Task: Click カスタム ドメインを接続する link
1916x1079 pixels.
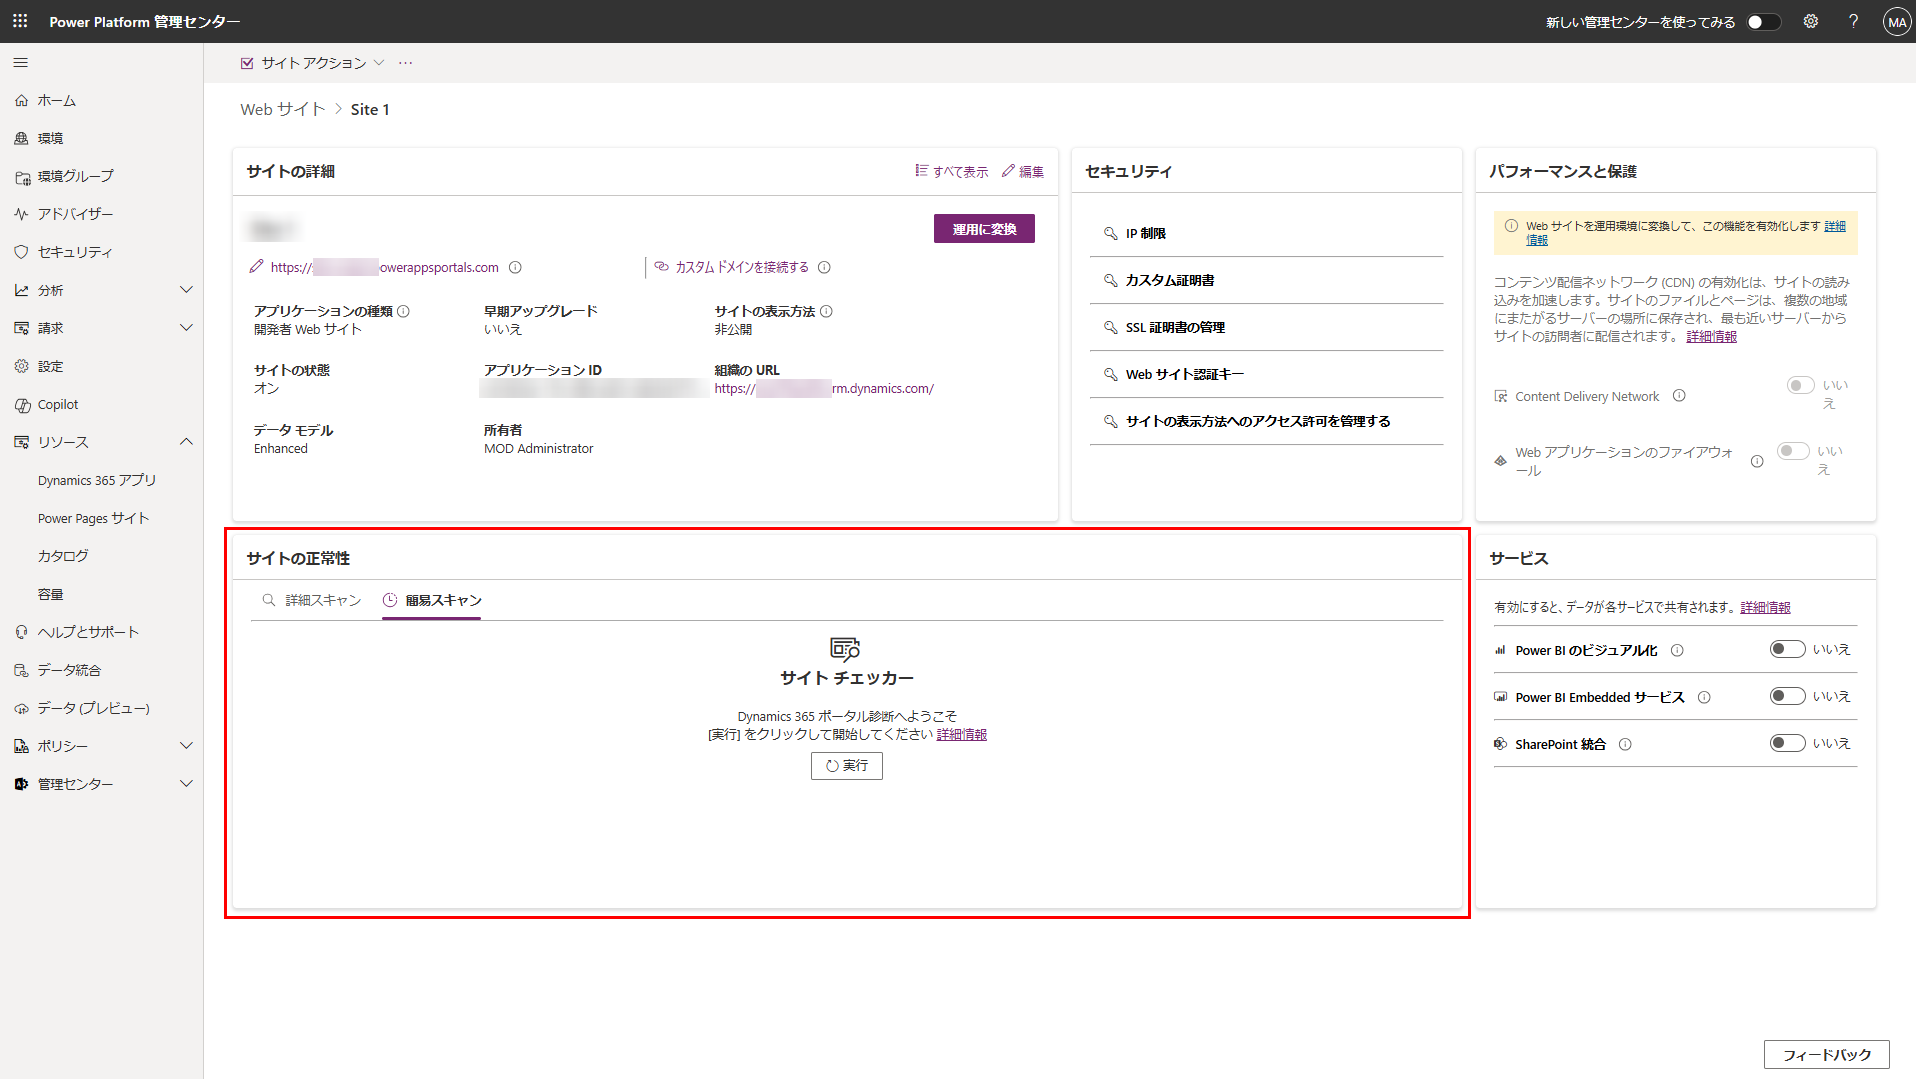Action: point(742,267)
